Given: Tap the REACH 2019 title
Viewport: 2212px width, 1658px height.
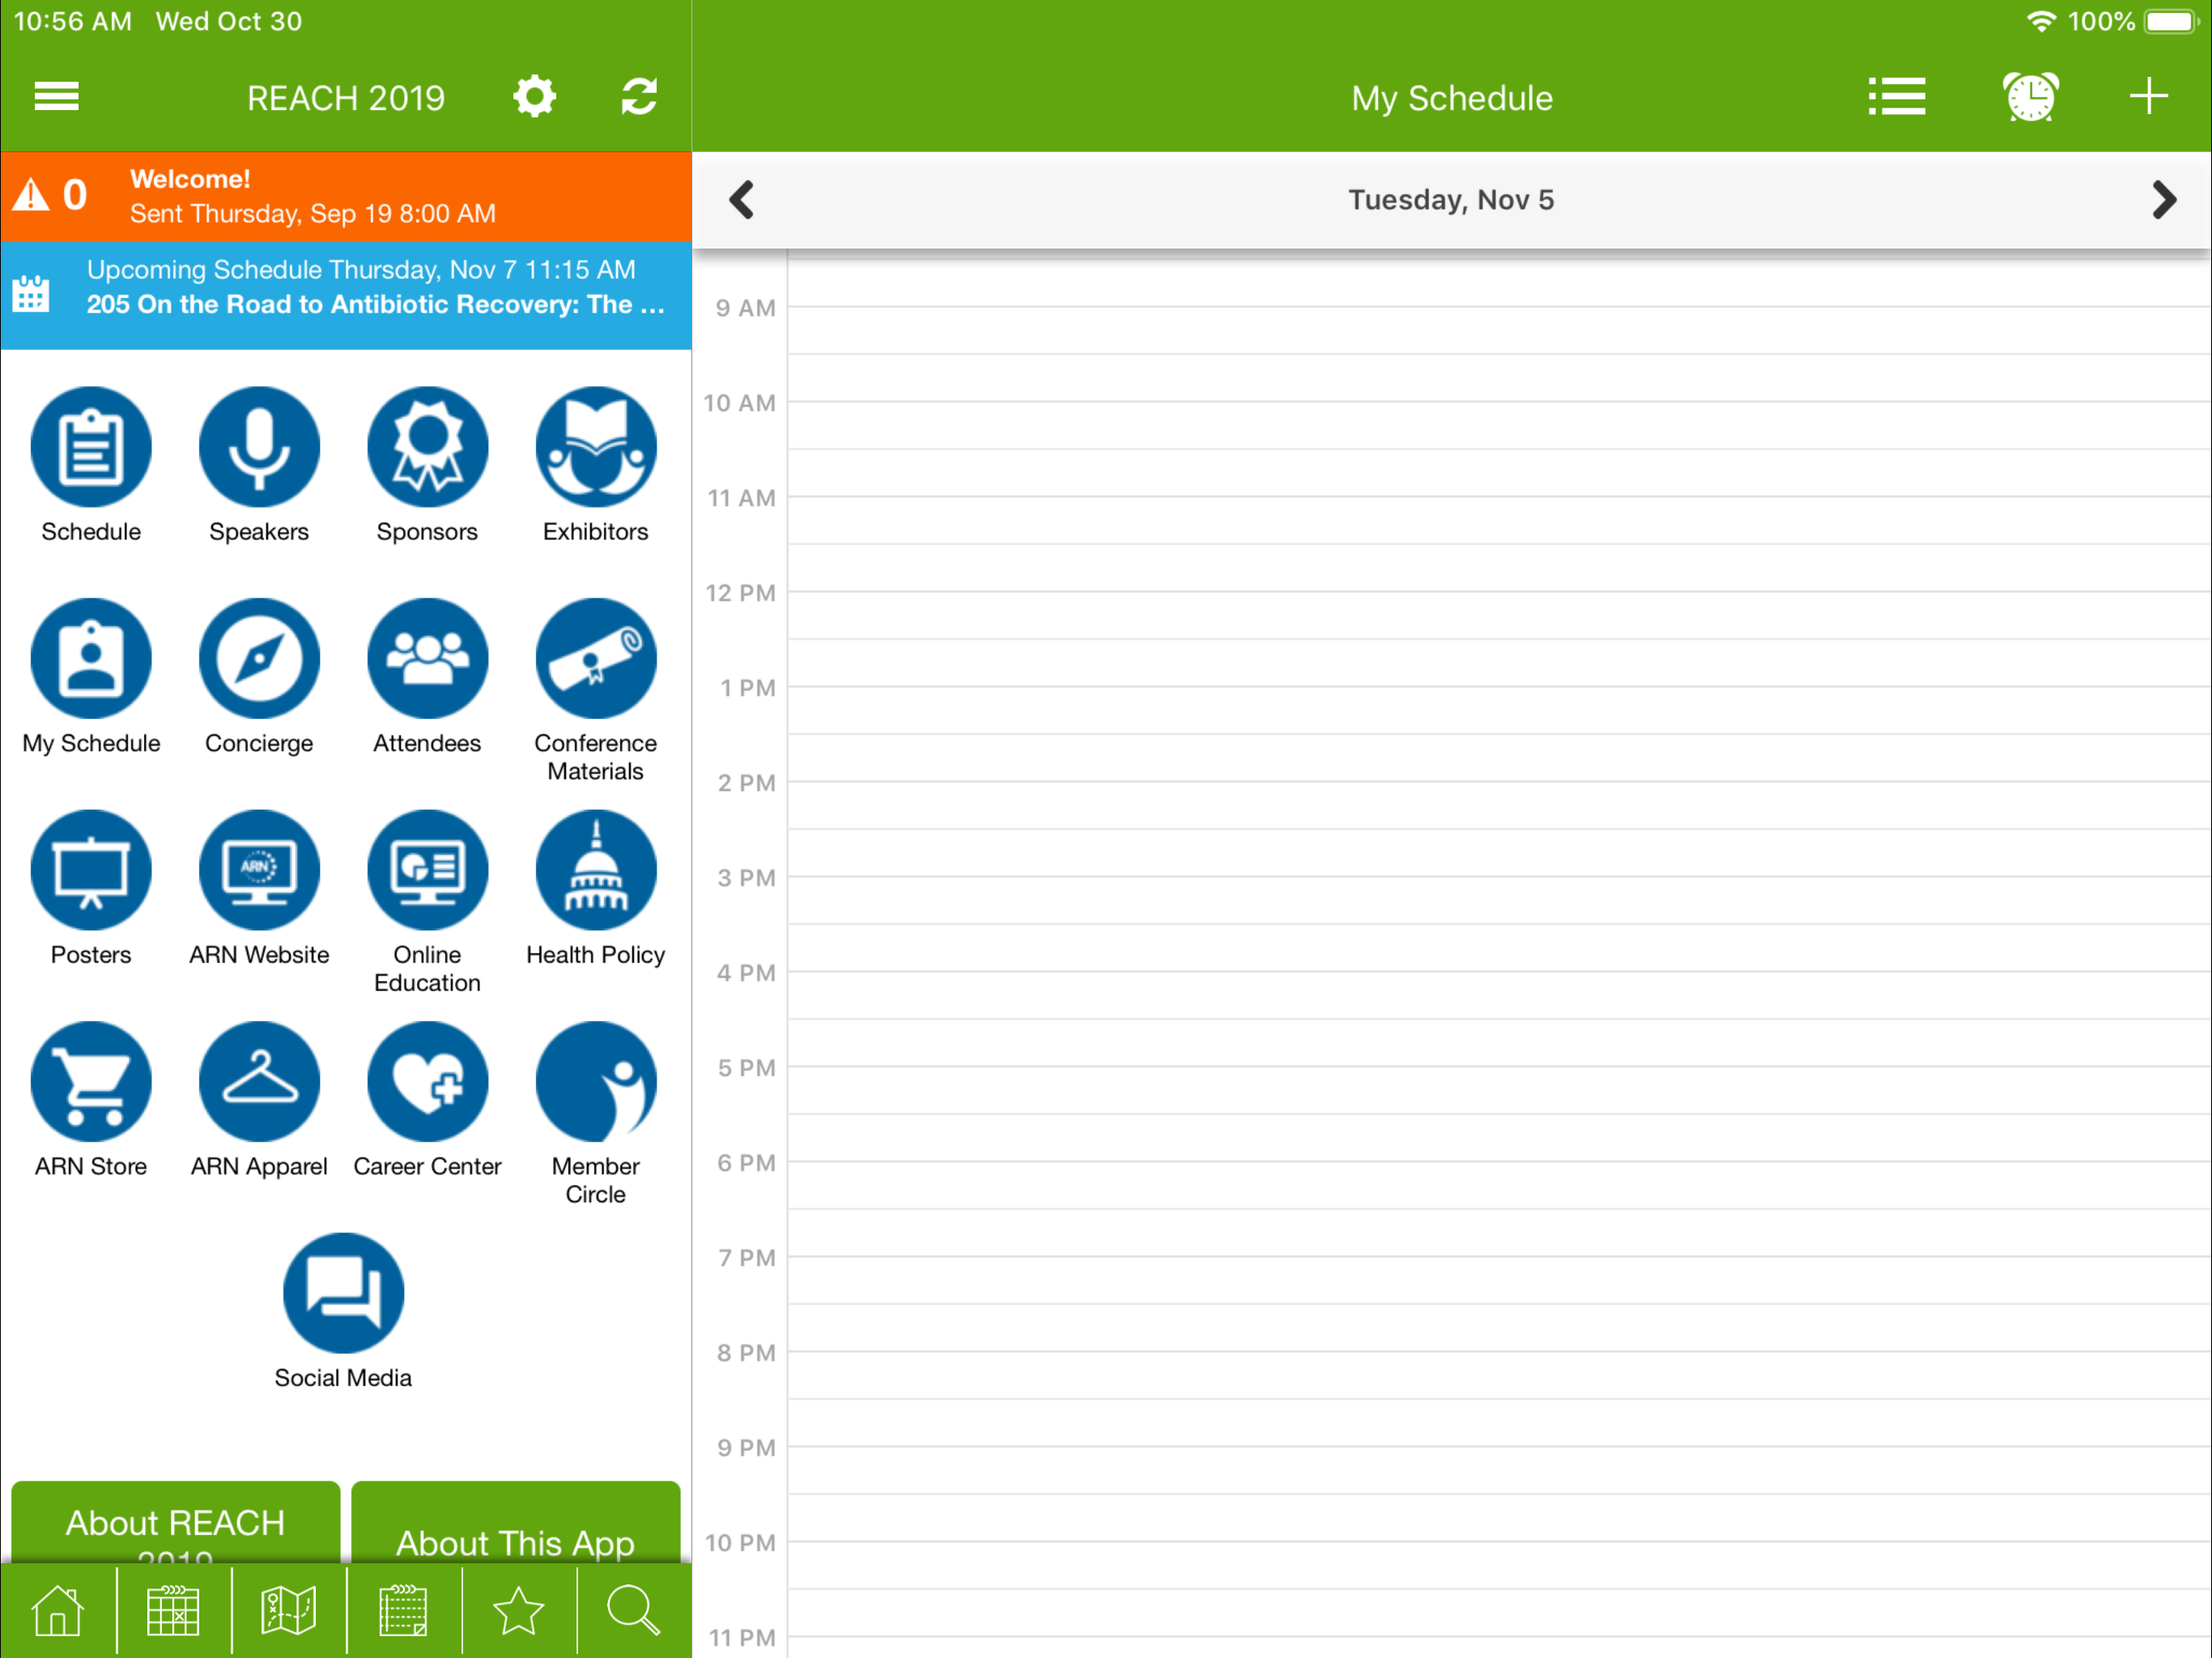Looking at the screenshot, I should click(x=346, y=98).
